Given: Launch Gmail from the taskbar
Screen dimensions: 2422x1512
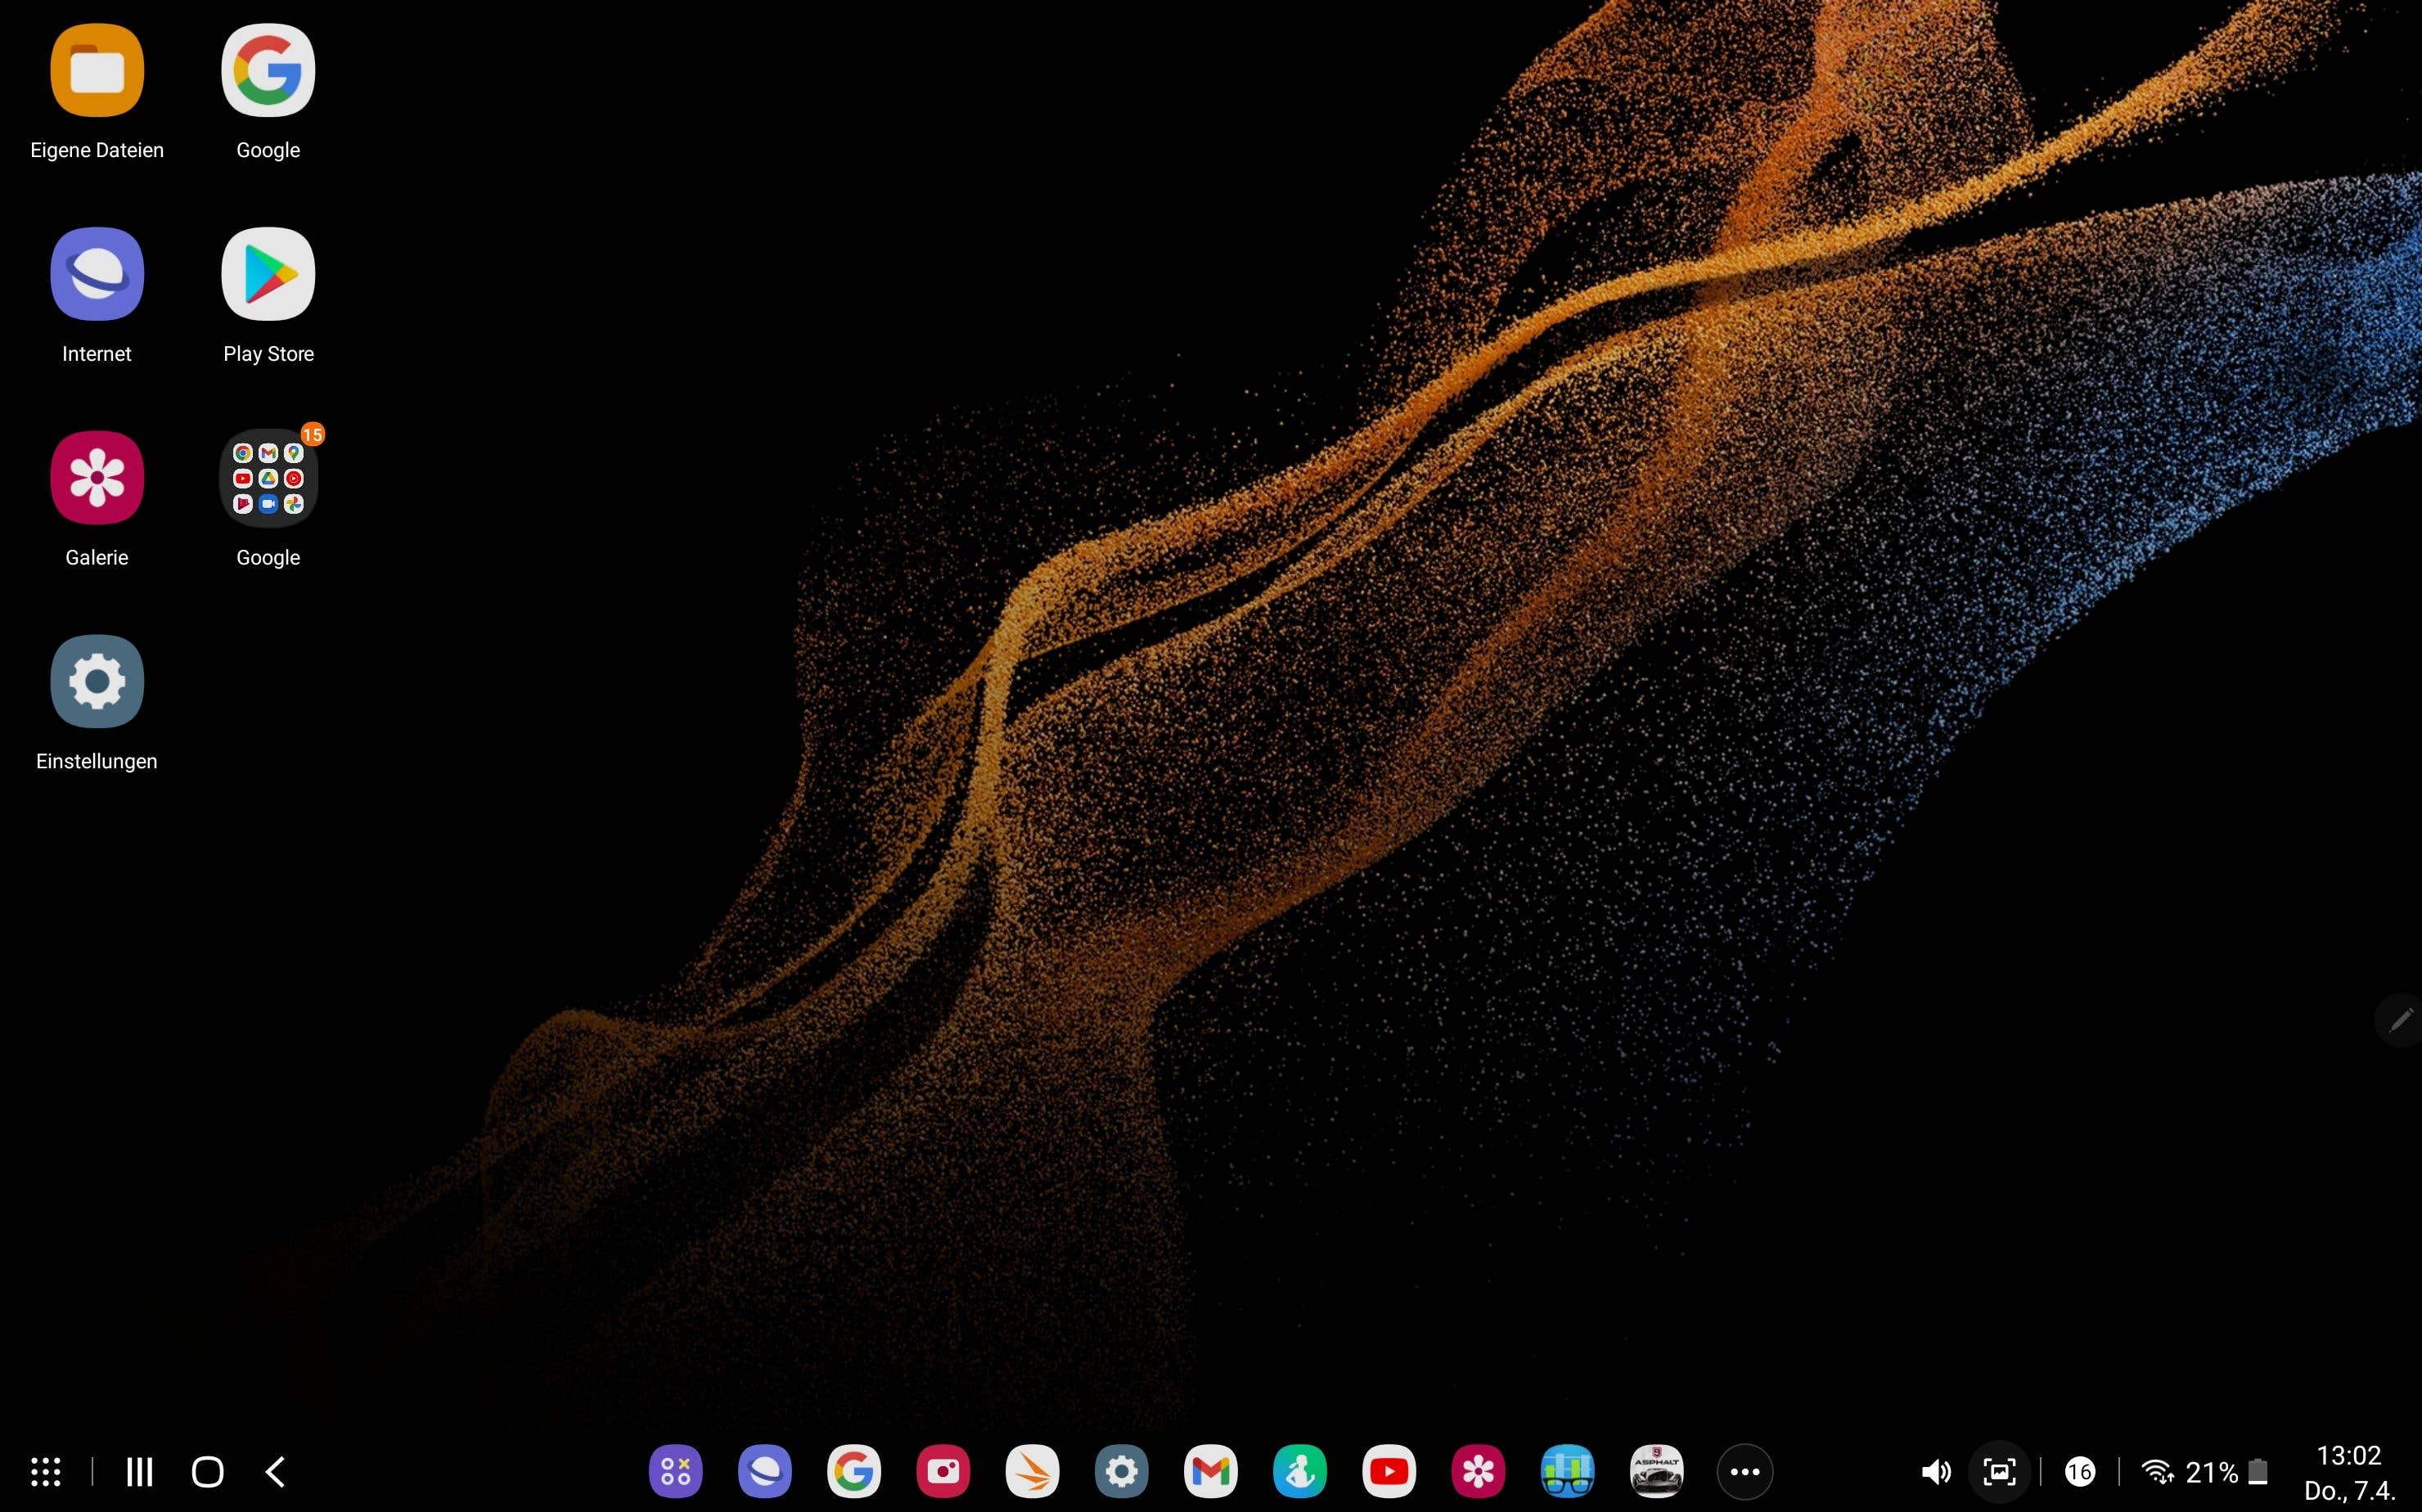Looking at the screenshot, I should (1211, 1470).
